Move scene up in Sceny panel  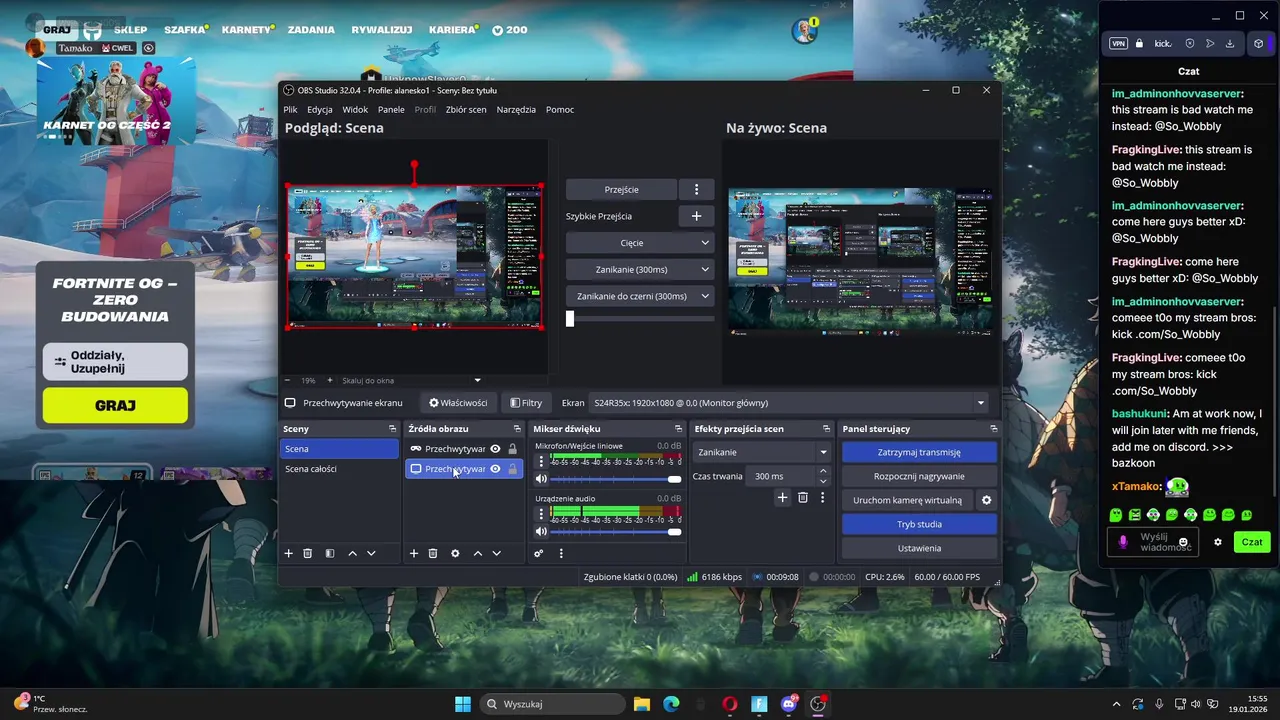point(352,553)
